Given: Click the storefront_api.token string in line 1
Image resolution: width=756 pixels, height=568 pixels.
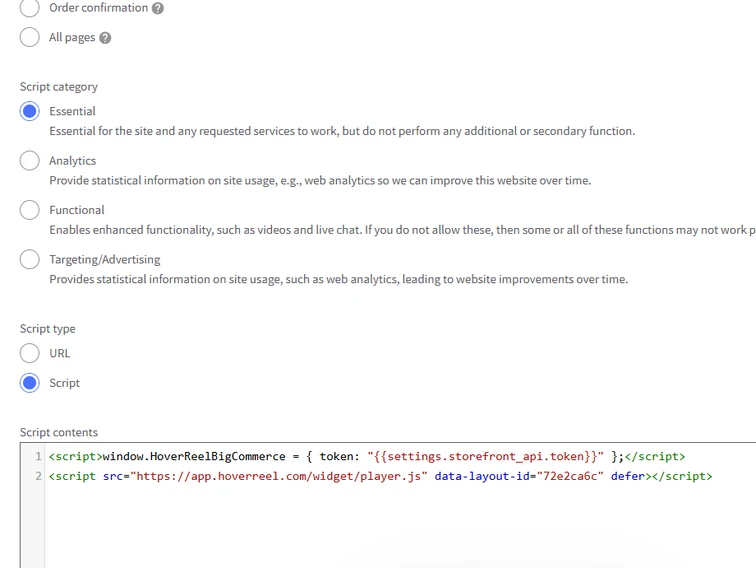Looking at the screenshot, I should [486, 456].
